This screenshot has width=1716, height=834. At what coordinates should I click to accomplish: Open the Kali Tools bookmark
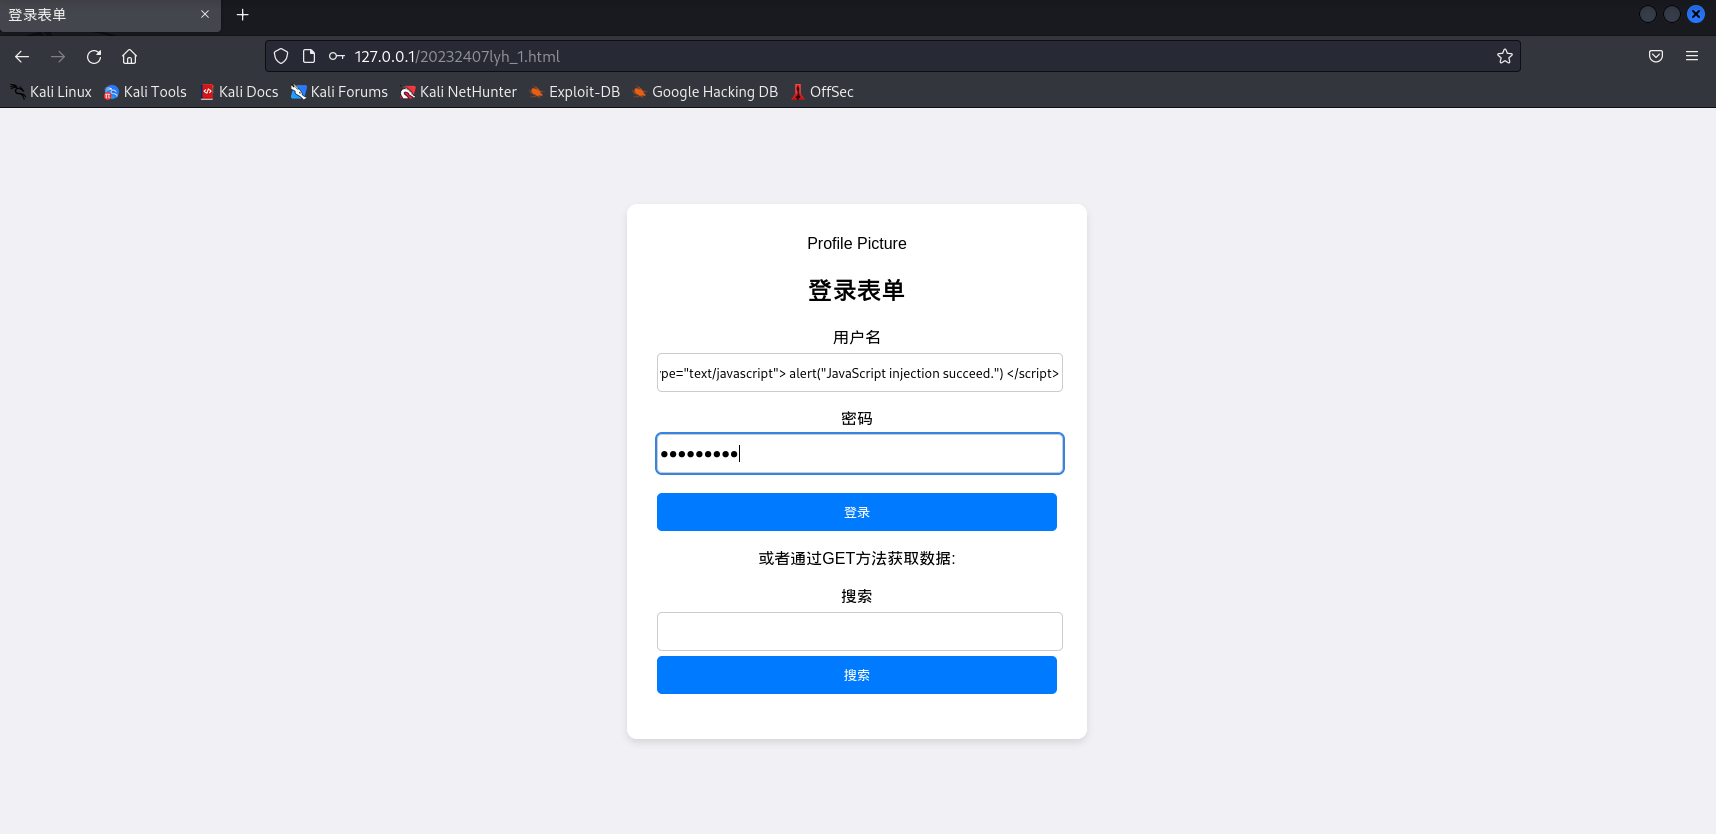[145, 92]
